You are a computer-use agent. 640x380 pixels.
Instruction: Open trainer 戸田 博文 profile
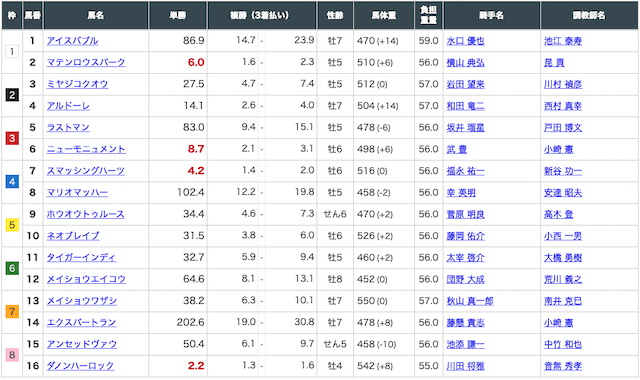coord(563,127)
